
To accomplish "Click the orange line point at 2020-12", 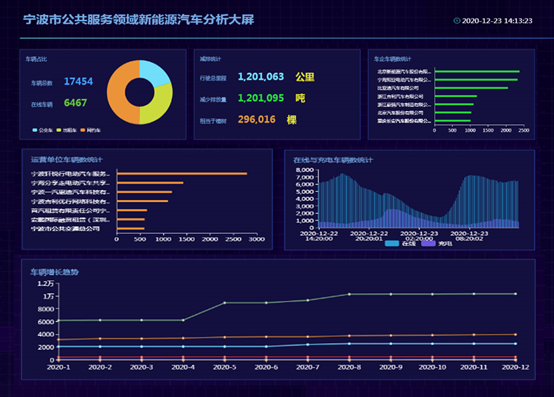I will 515,334.
